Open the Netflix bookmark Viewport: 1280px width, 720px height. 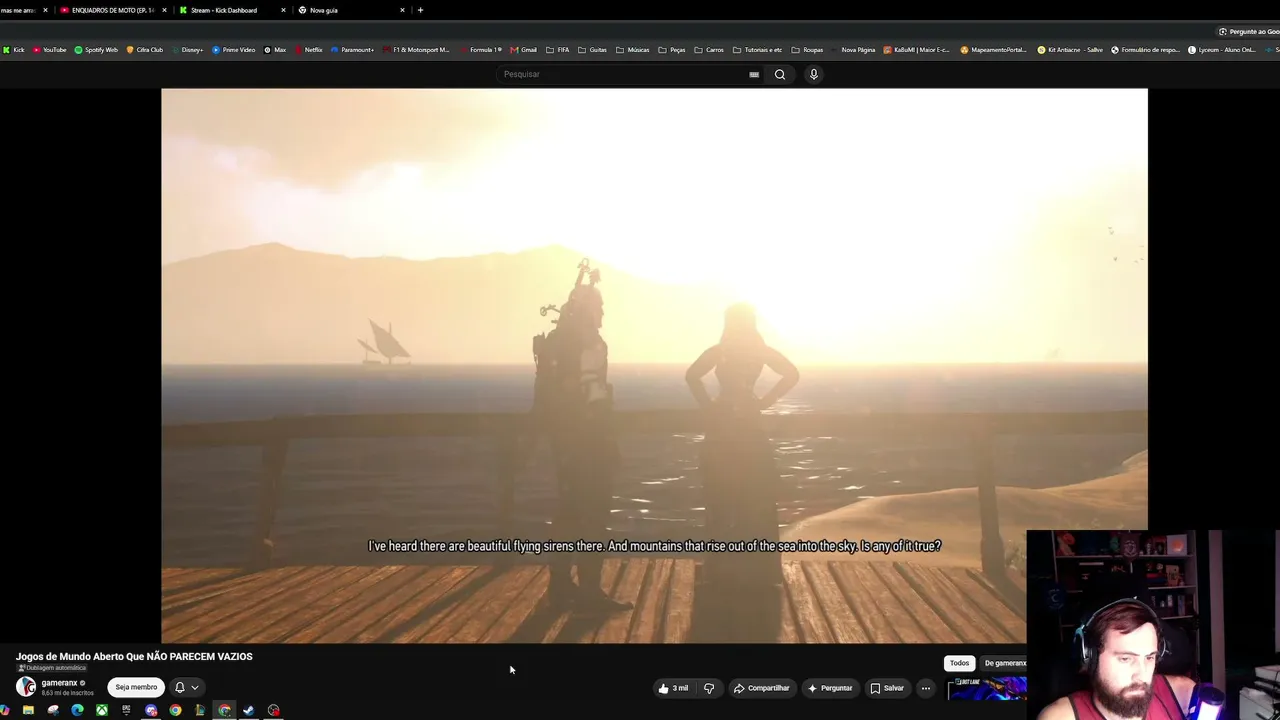pyautogui.click(x=309, y=50)
